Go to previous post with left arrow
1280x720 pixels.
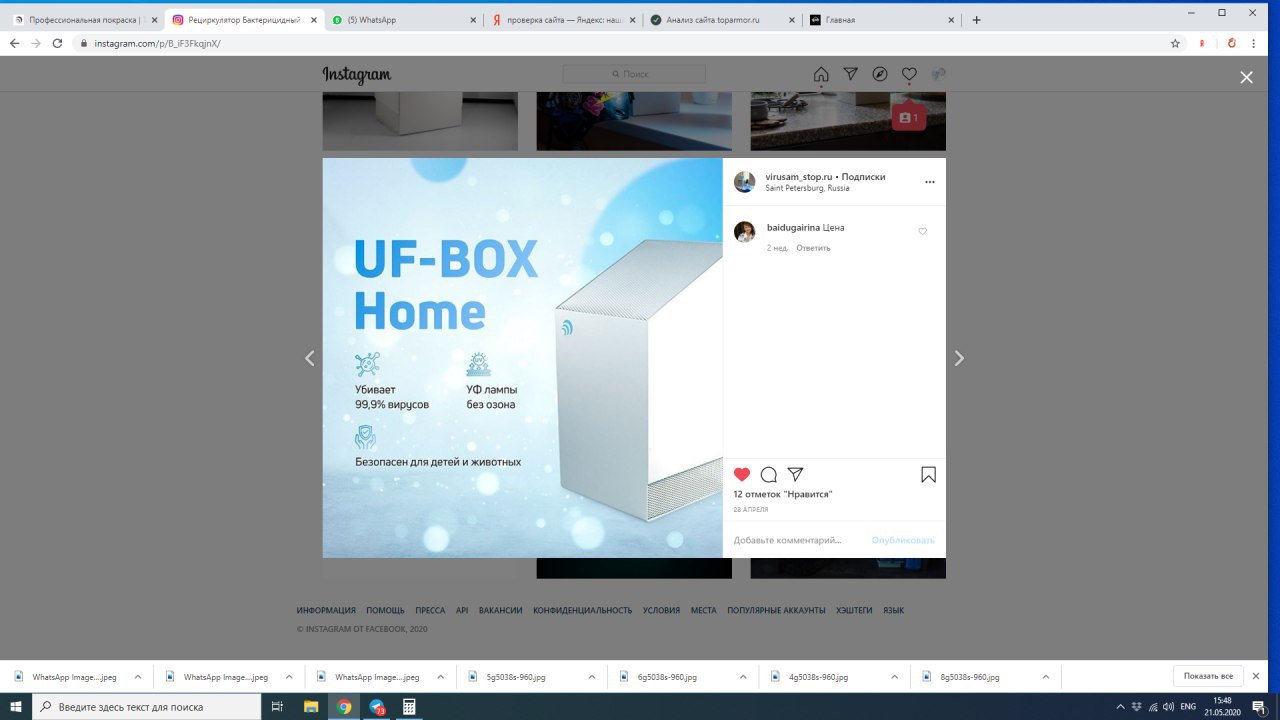tap(309, 358)
